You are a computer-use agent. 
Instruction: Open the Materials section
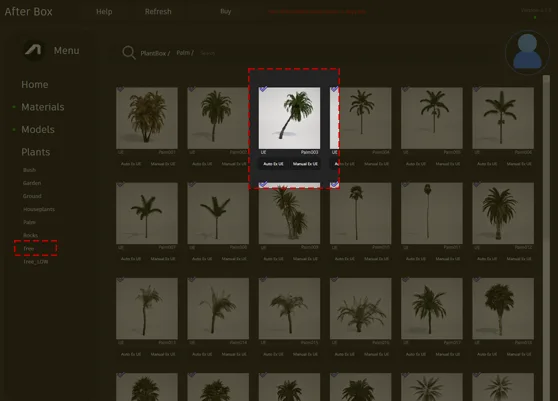(x=43, y=107)
